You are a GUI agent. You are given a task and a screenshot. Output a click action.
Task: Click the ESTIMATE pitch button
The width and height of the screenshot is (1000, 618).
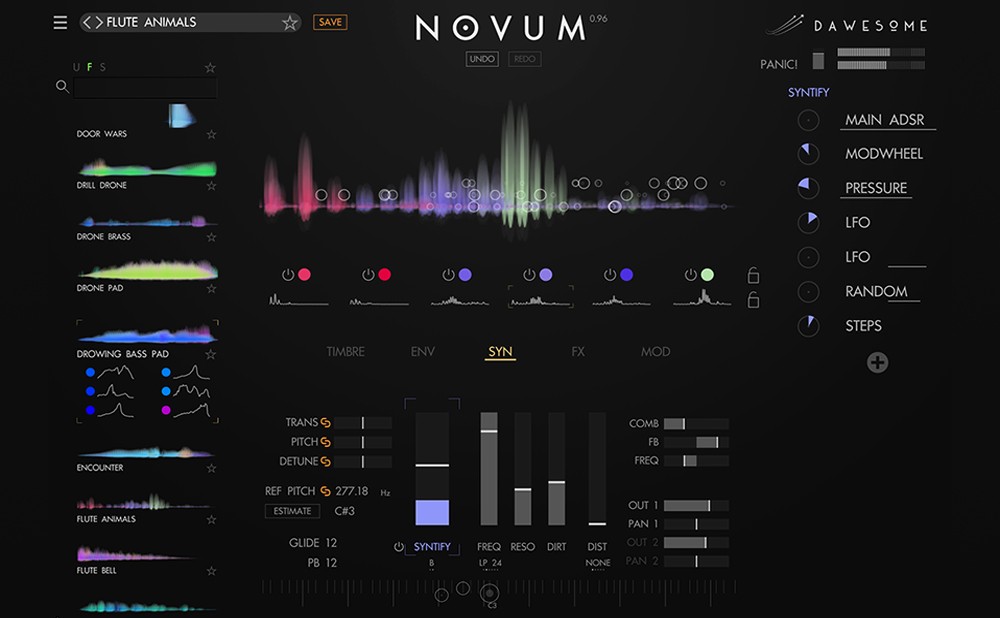[292, 511]
